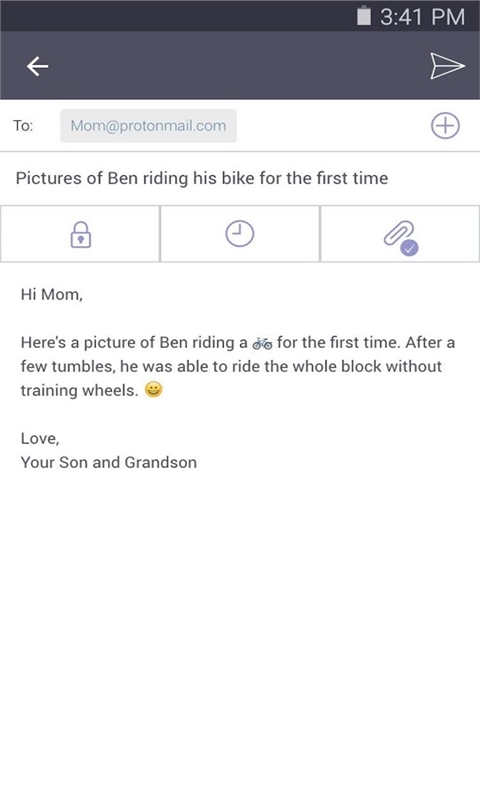Click the bicycle emoji in the message
This screenshot has width=480, height=800.
pyautogui.click(x=262, y=343)
